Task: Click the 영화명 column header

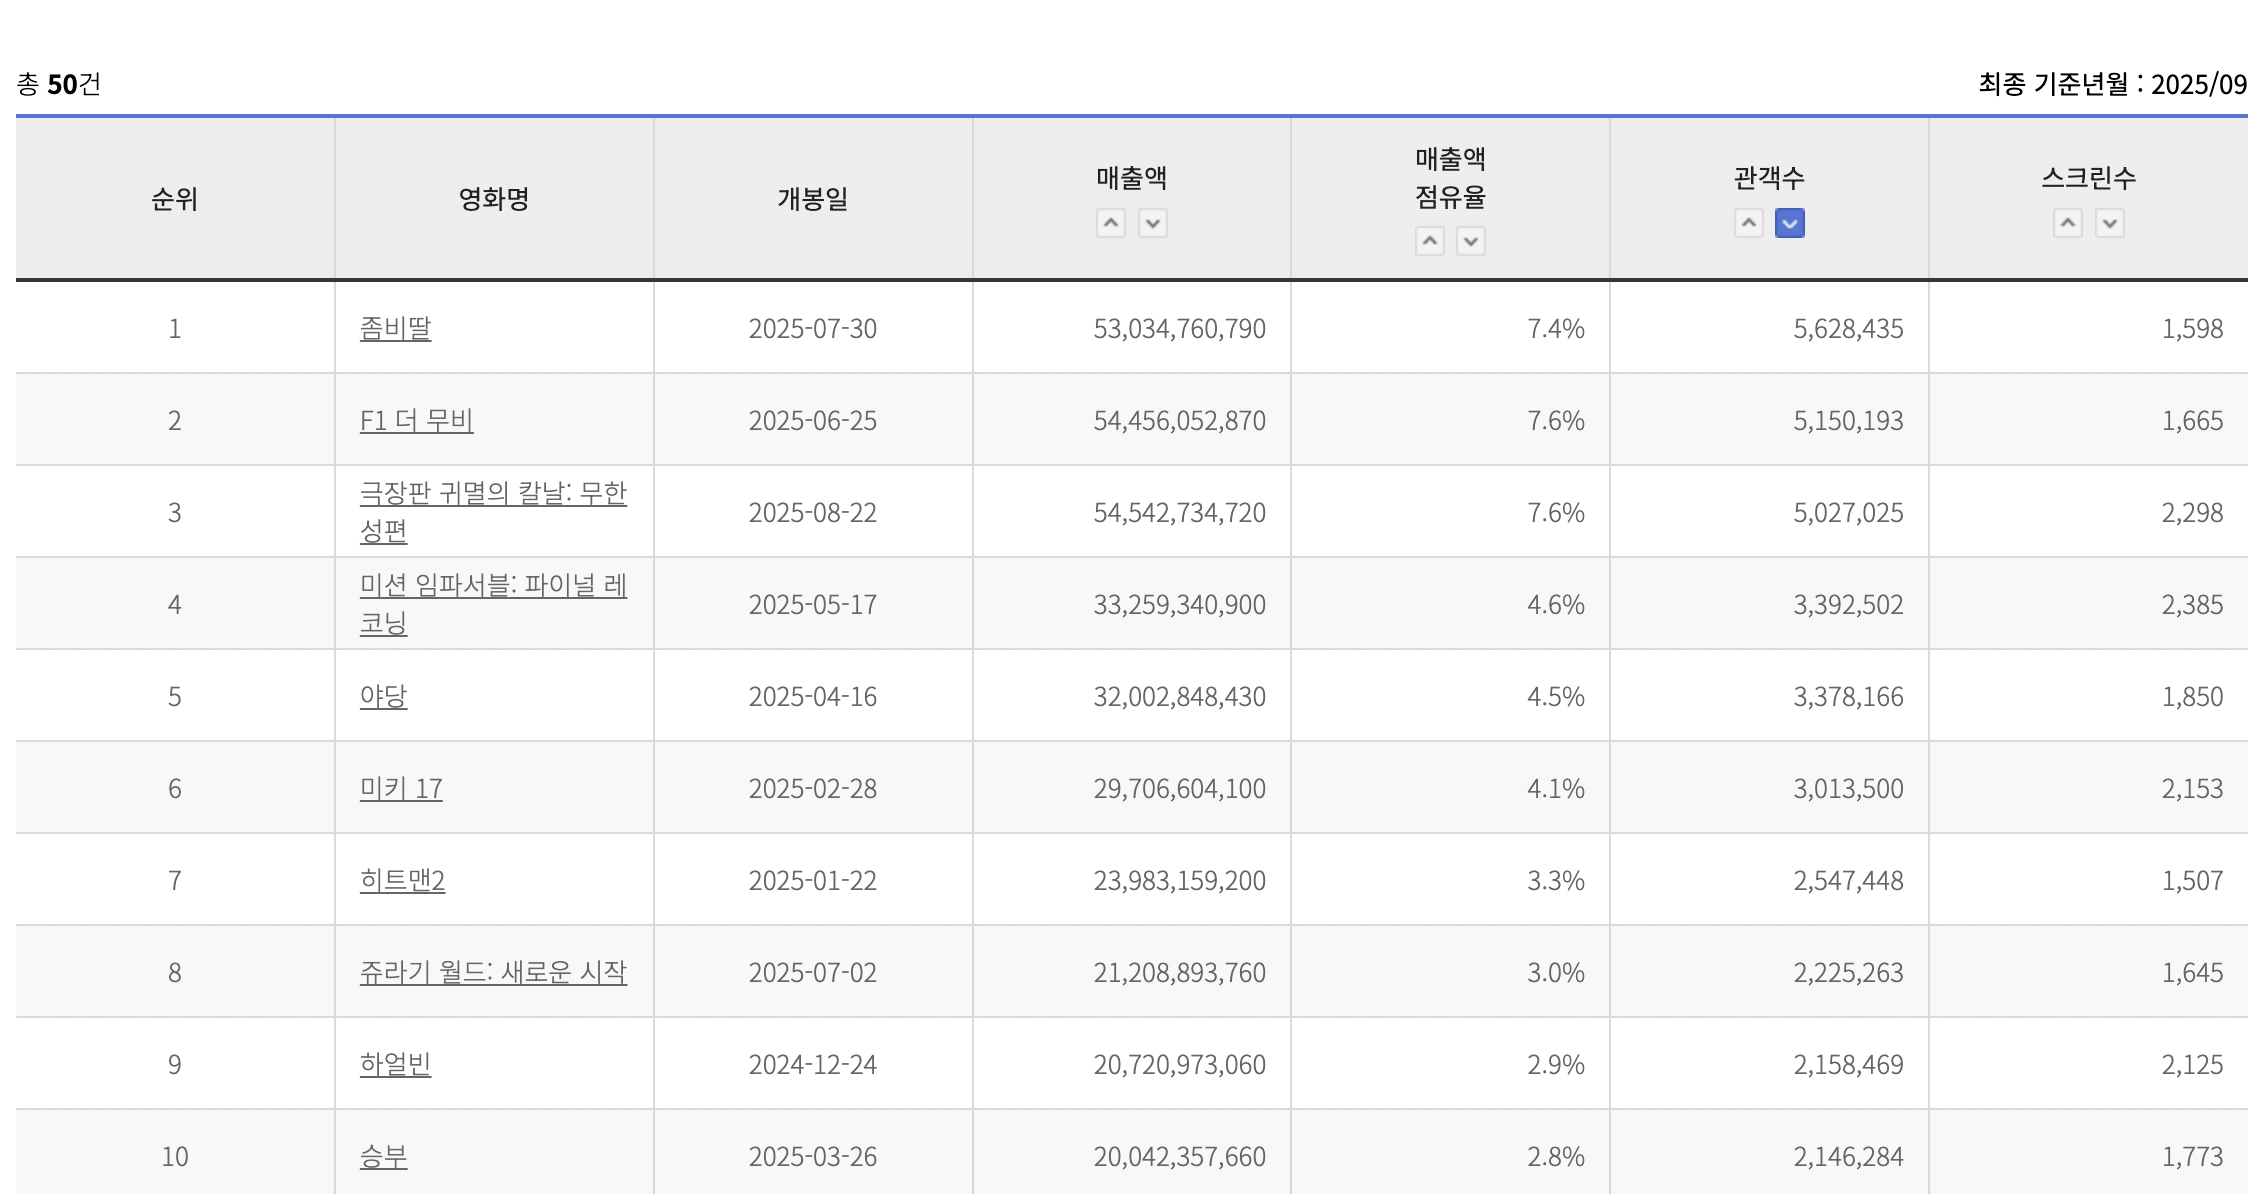Action: [493, 199]
